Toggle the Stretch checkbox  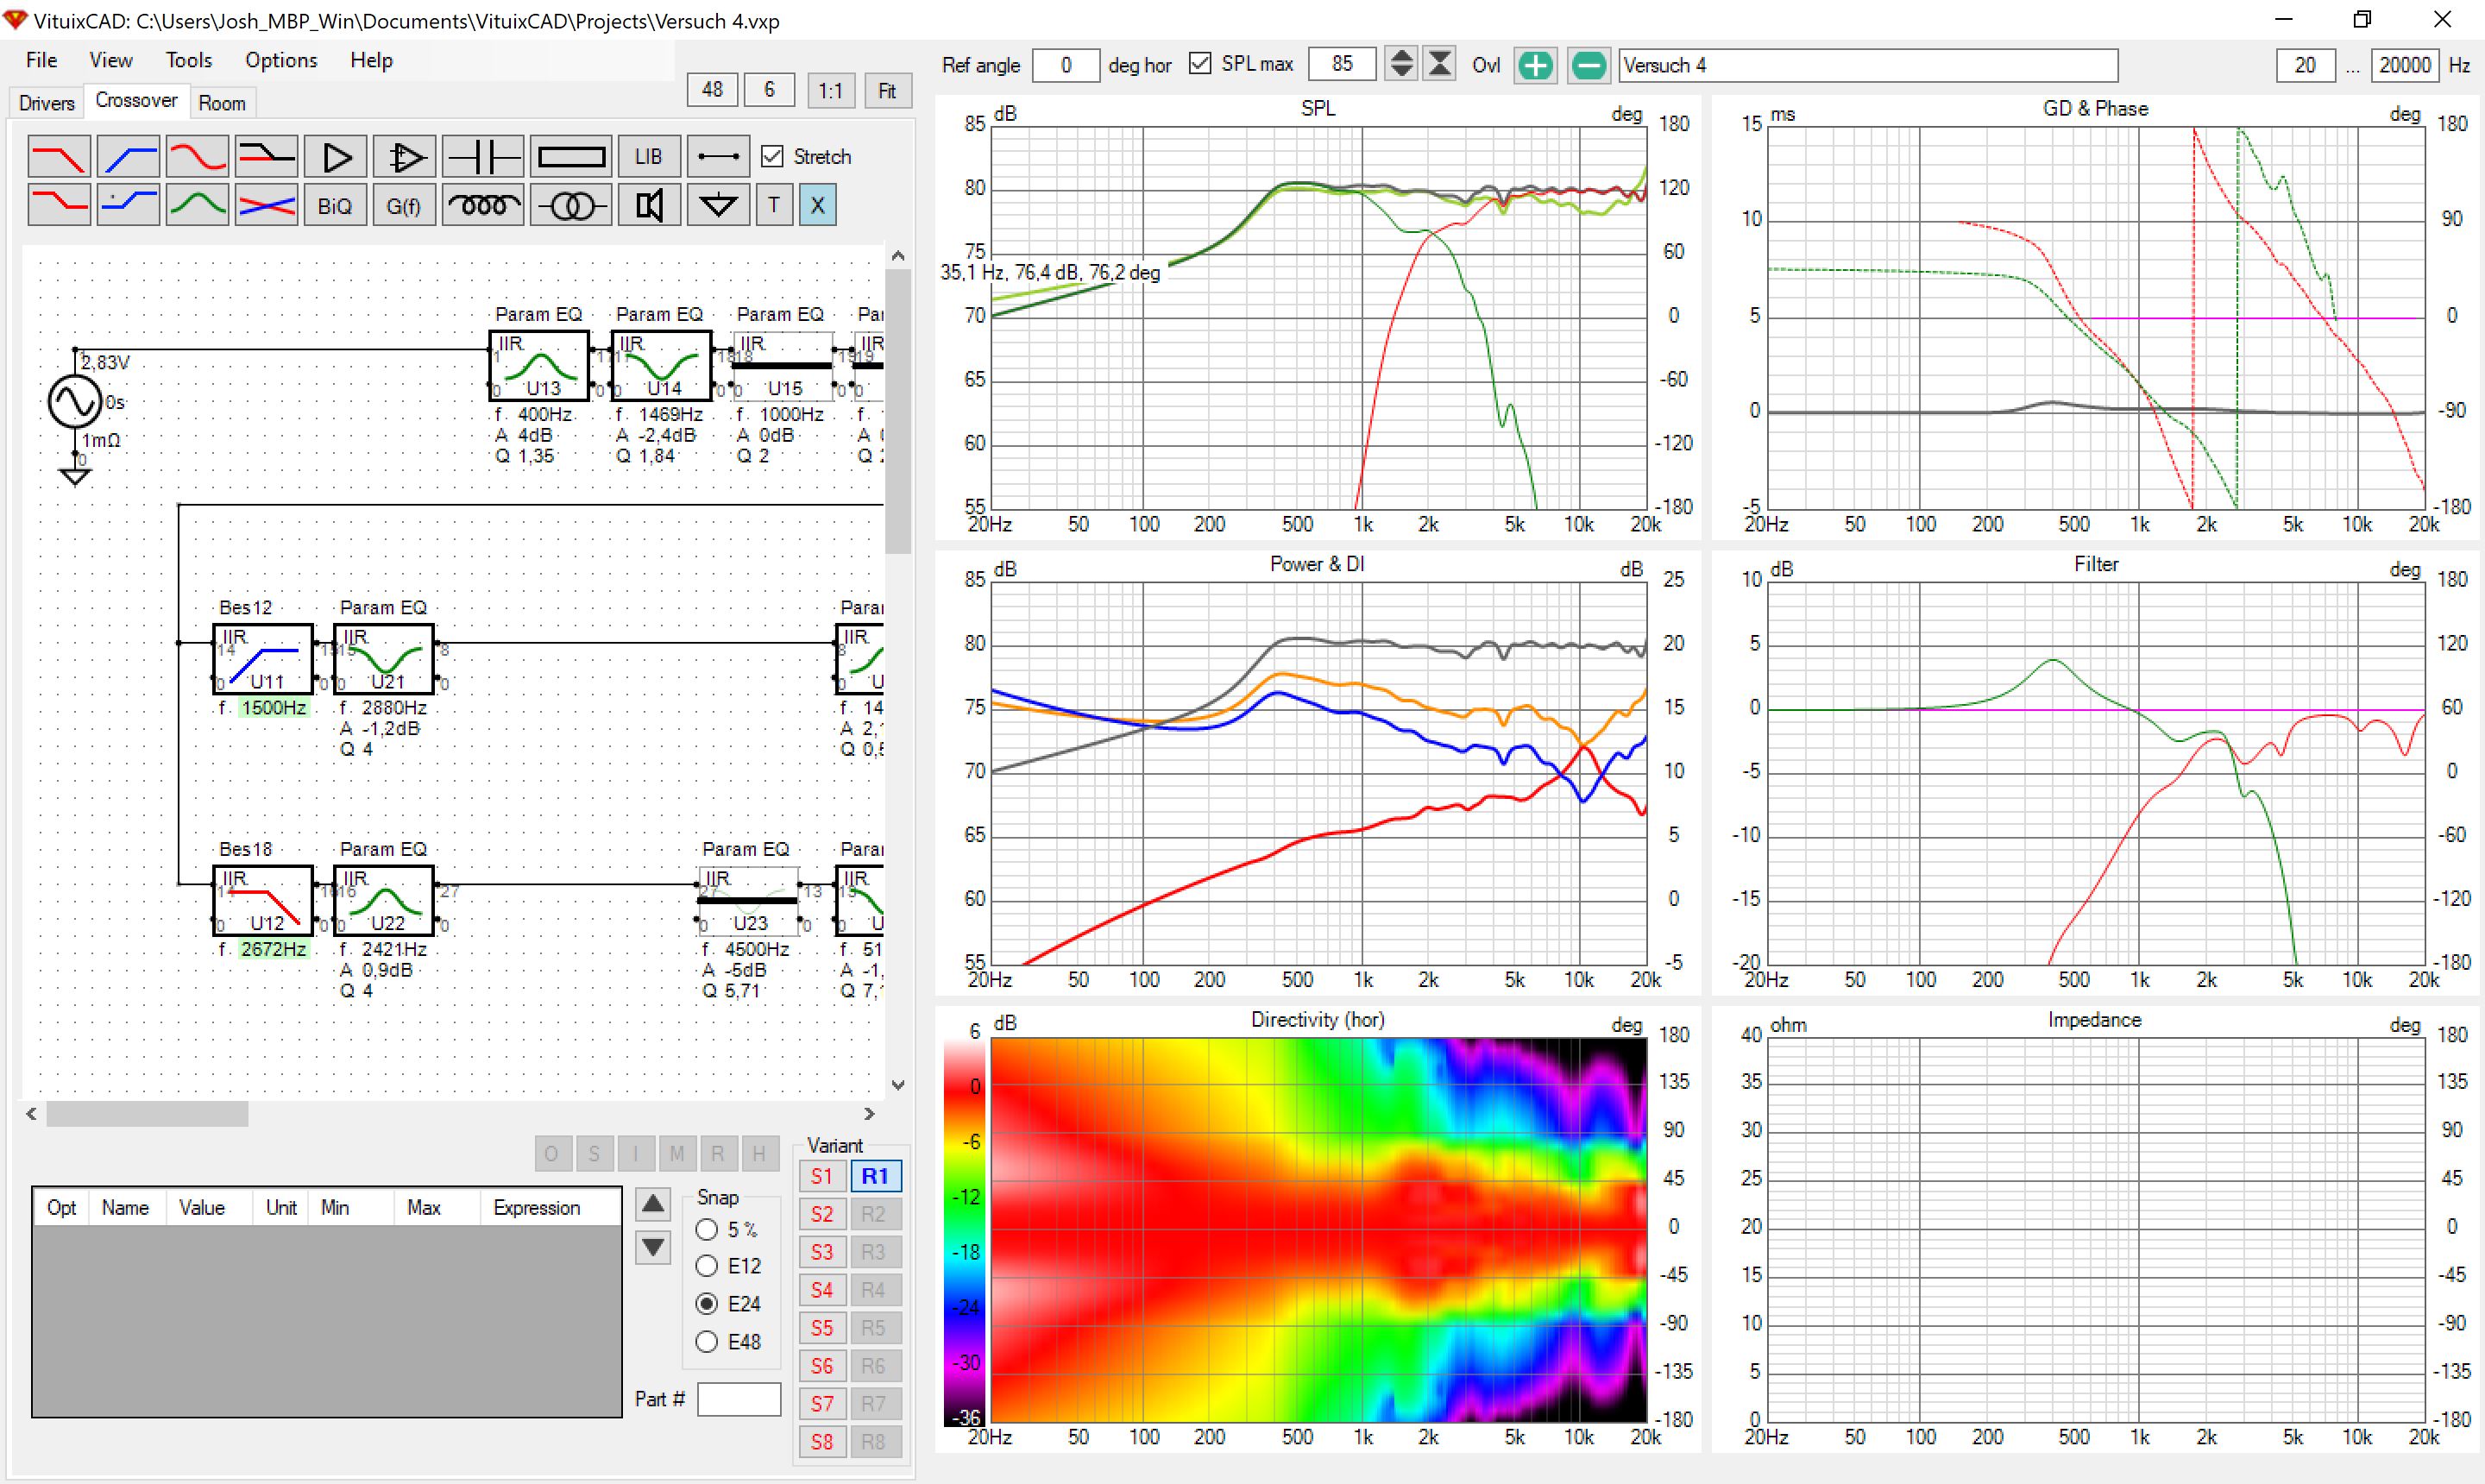point(772,157)
